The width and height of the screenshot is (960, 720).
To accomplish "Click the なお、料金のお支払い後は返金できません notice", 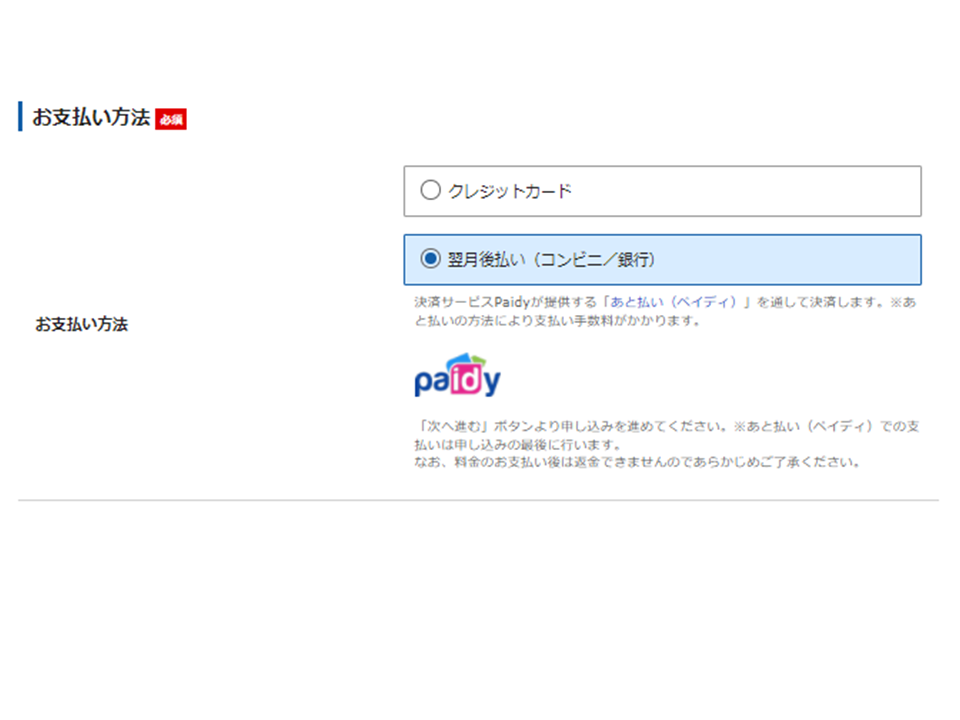I will pyautogui.click(x=637, y=462).
